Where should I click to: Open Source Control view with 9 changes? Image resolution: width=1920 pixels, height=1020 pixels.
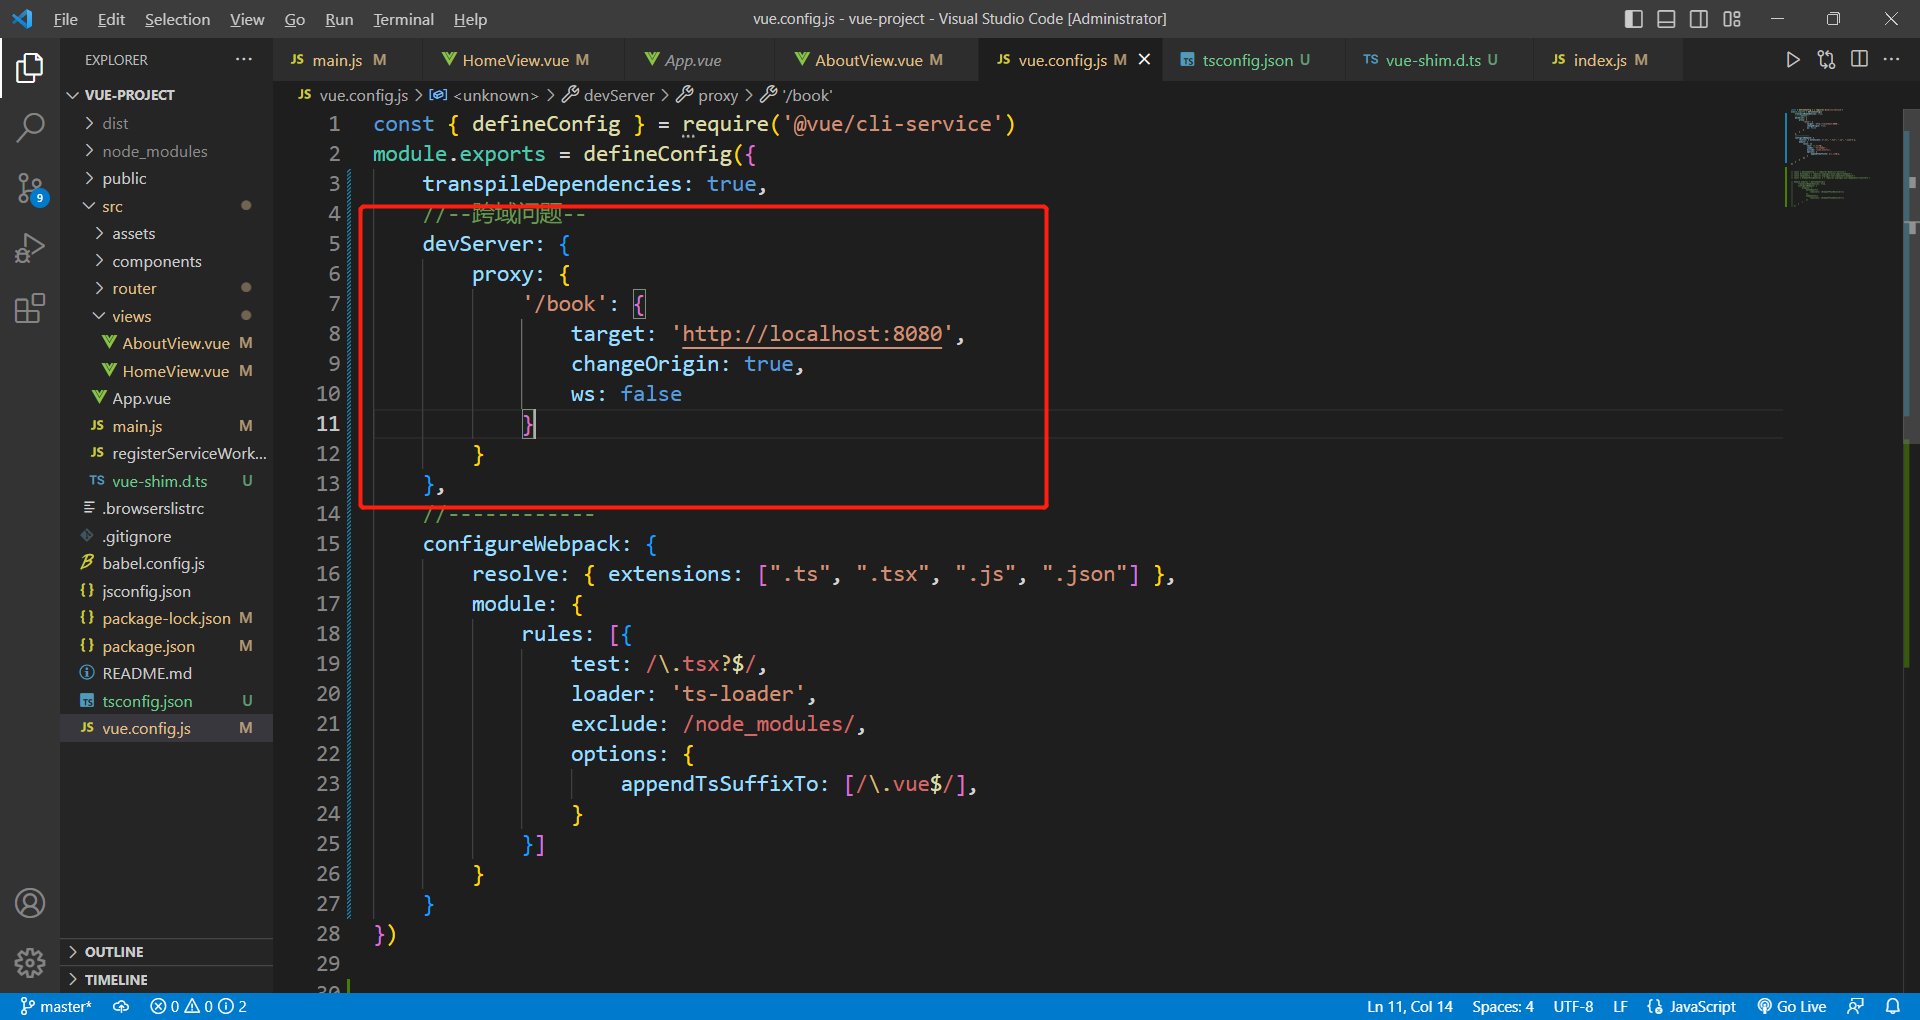pyautogui.click(x=30, y=187)
